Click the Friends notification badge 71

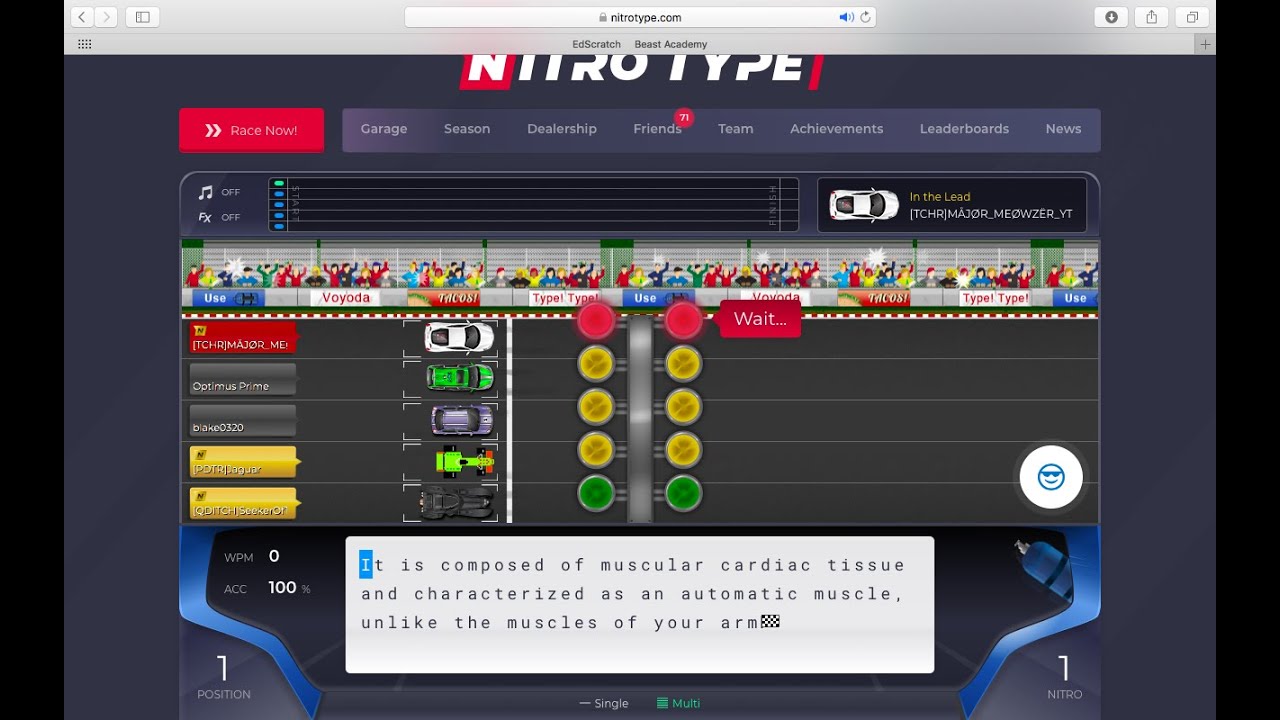[x=684, y=118]
